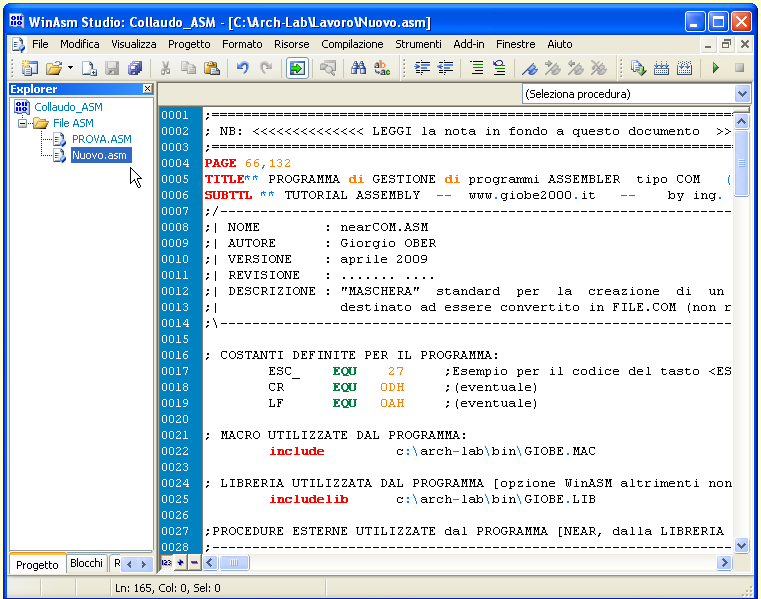
Task: Click the Copy icon in toolbar
Action: pyautogui.click(x=188, y=68)
